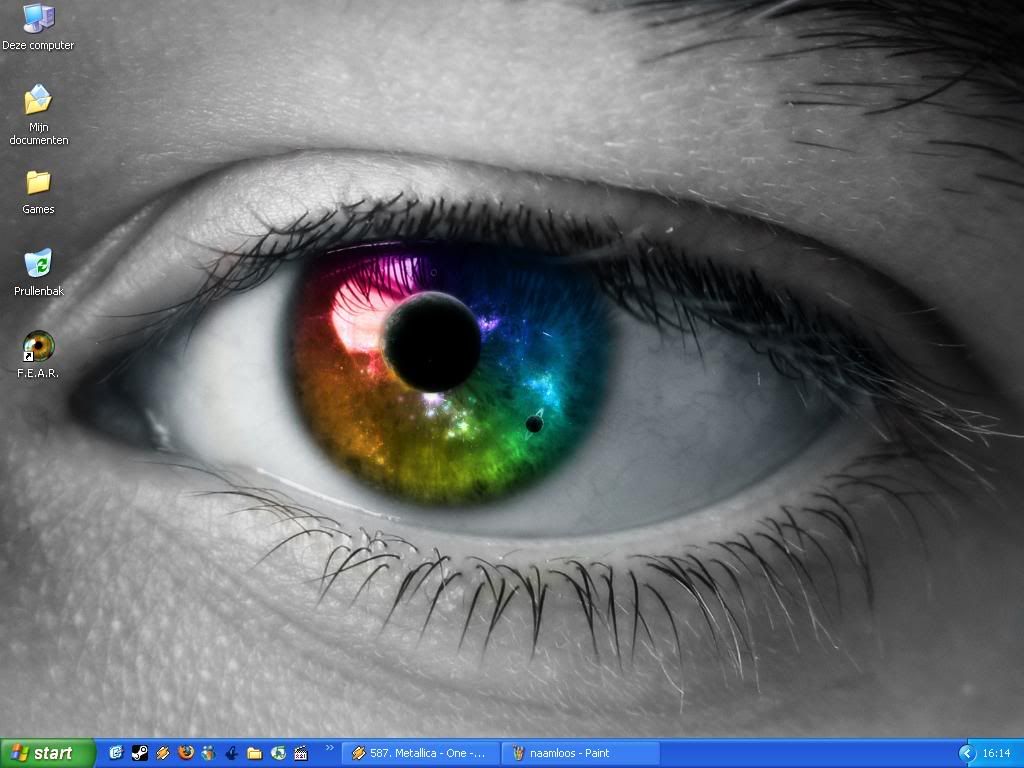
Task: Click the Show Desktop quick launch icon
Action: (x=116, y=753)
